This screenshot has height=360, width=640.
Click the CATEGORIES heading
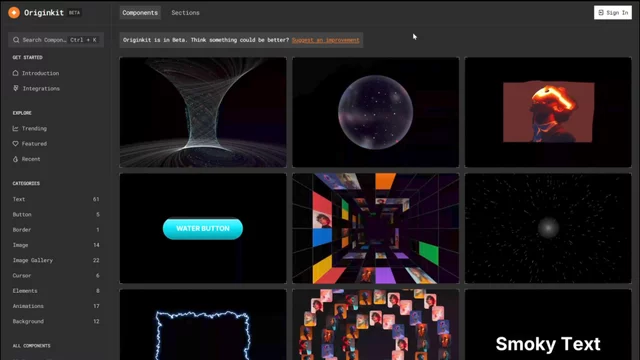click(x=26, y=184)
